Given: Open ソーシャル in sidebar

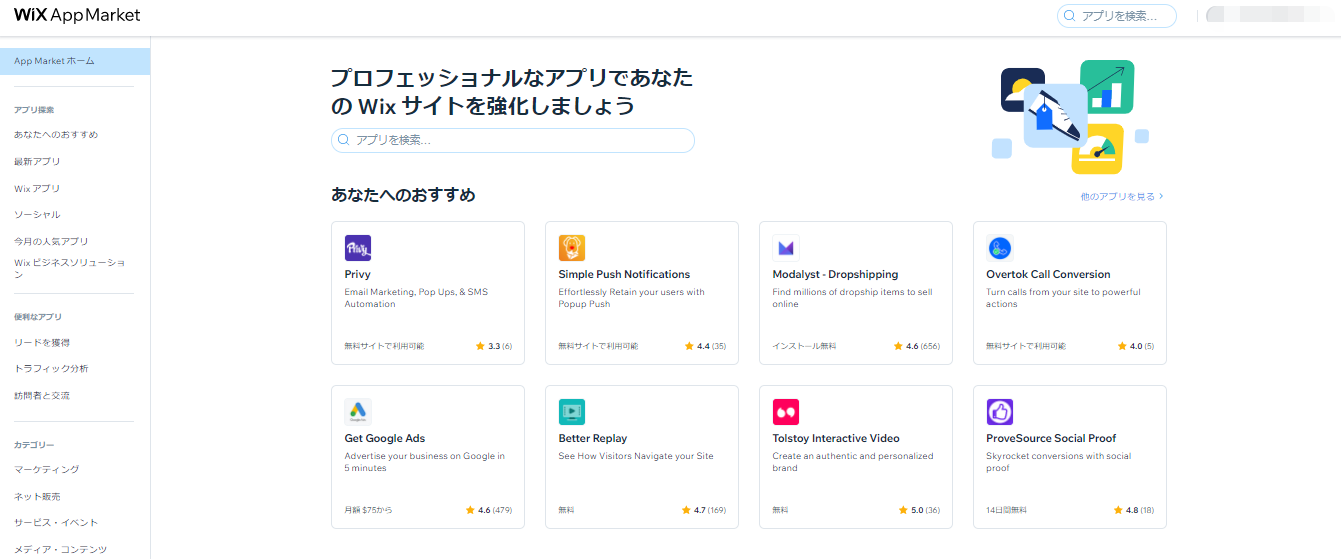Looking at the screenshot, I should pyautogui.click(x=37, y=214).
